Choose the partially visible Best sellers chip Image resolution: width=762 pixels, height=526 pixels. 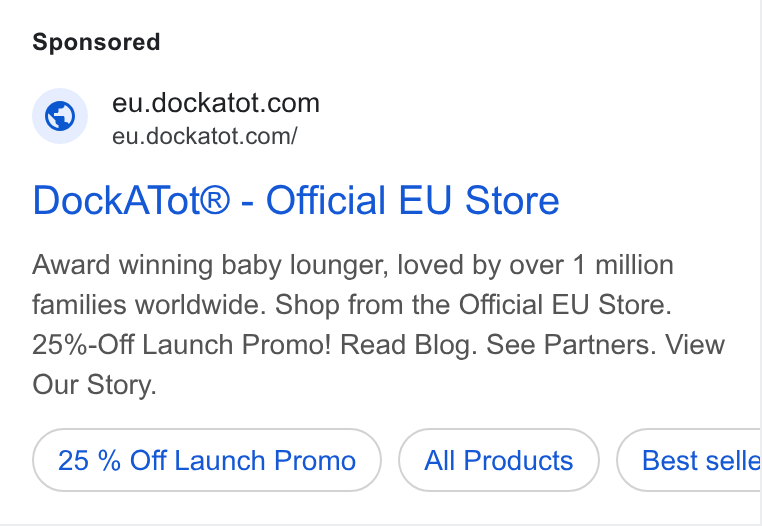[x=689, y=460]
